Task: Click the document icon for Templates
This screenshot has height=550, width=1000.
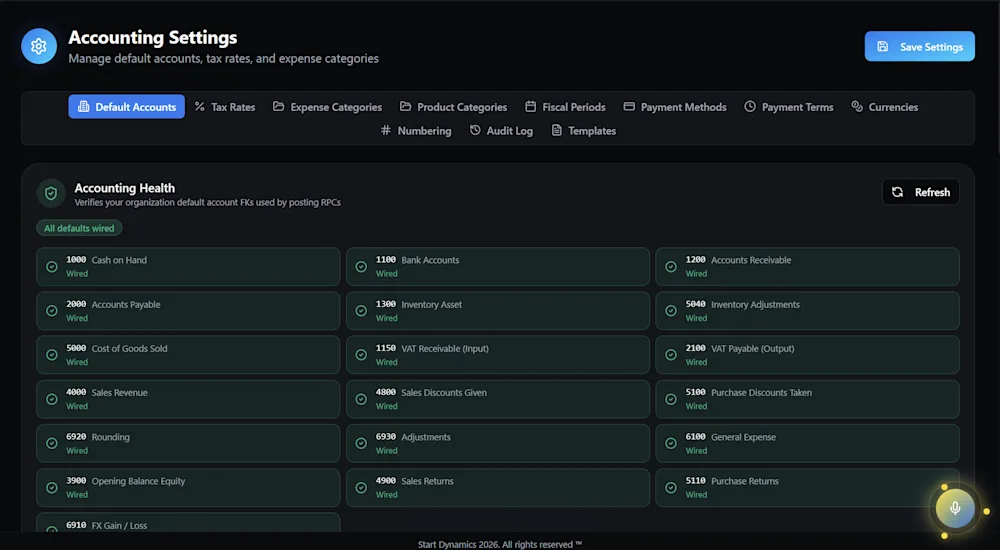Action: (x=557, y=130)
